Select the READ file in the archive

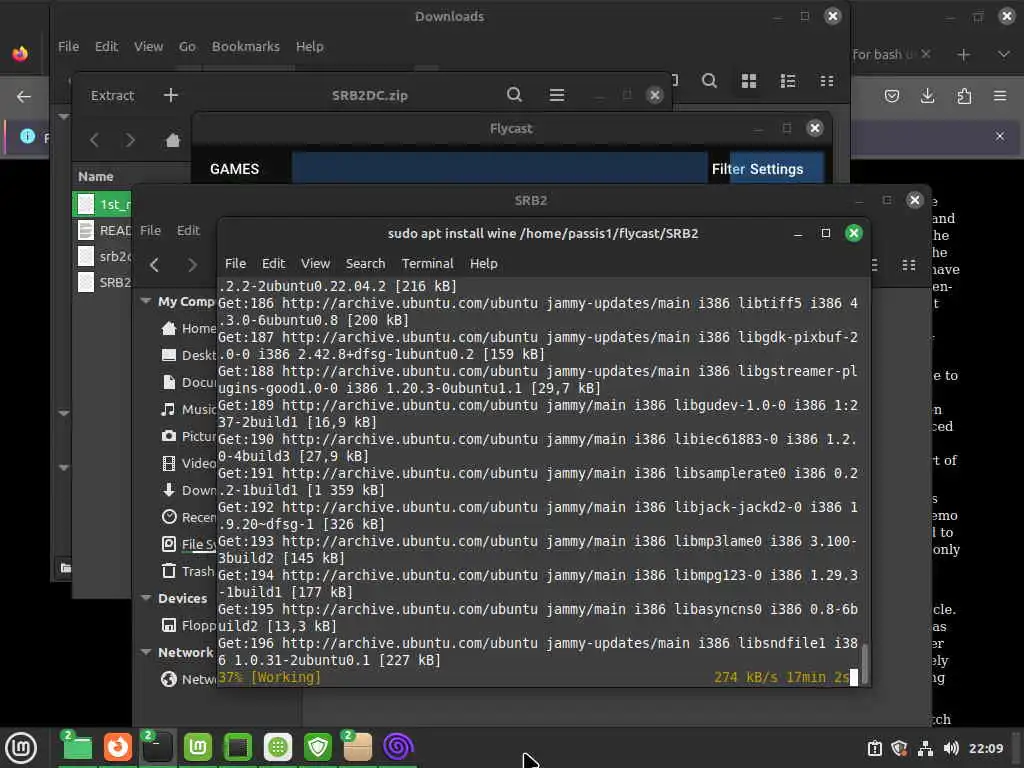(x=102, y=230)
